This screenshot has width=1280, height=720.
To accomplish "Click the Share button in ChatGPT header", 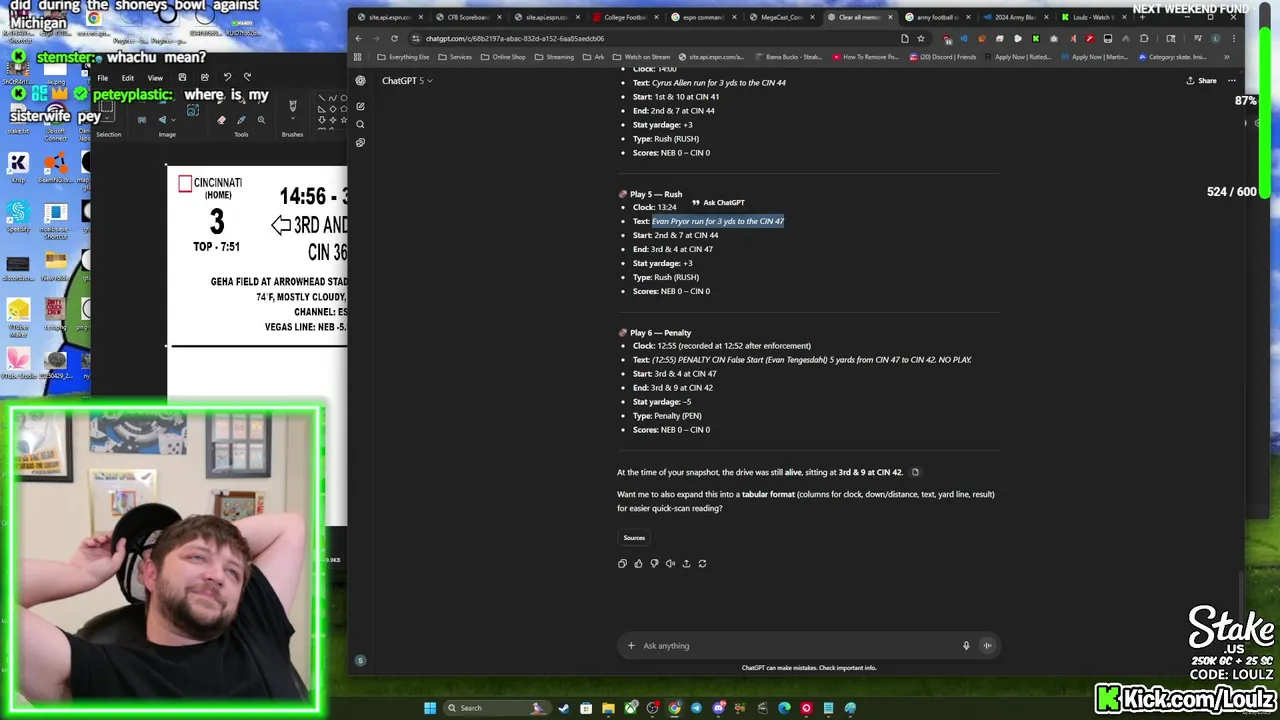I will [1201, 81].
